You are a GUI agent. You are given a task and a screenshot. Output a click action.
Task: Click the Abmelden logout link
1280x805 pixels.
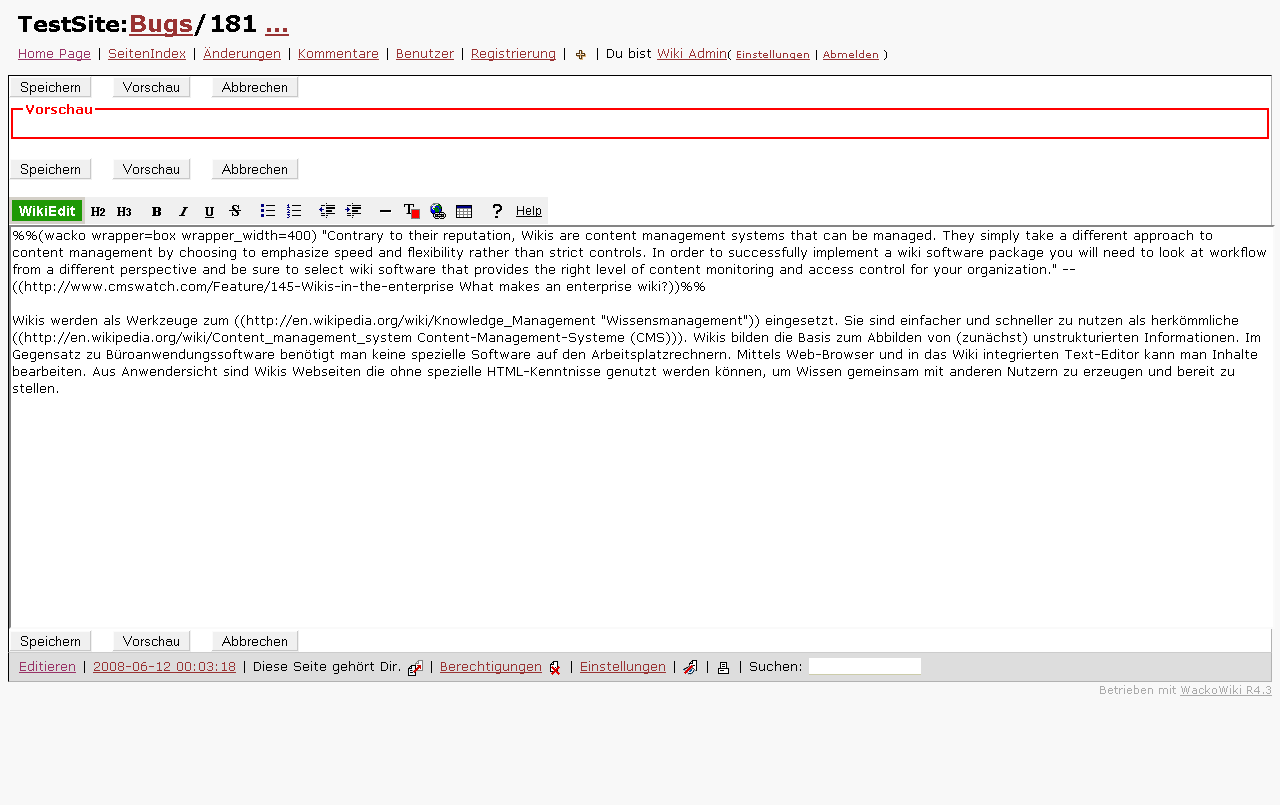point(850,55)
